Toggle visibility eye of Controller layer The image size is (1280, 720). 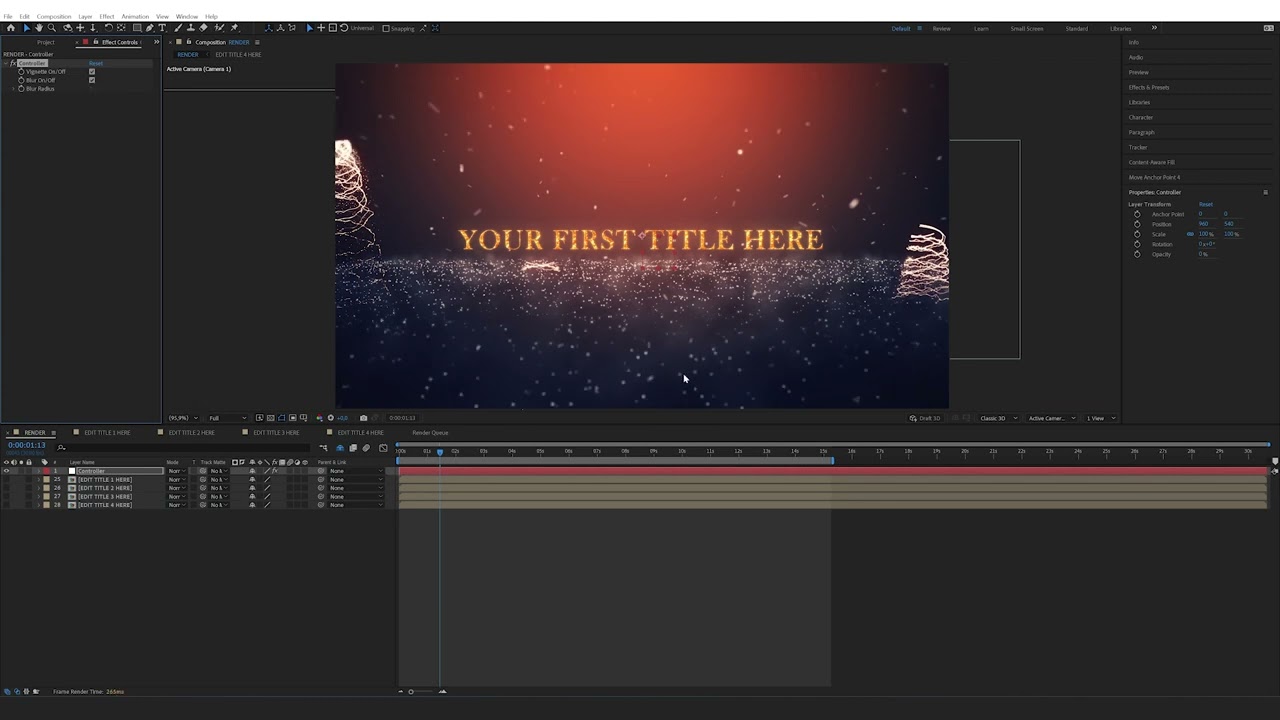[x=6, y=471]
